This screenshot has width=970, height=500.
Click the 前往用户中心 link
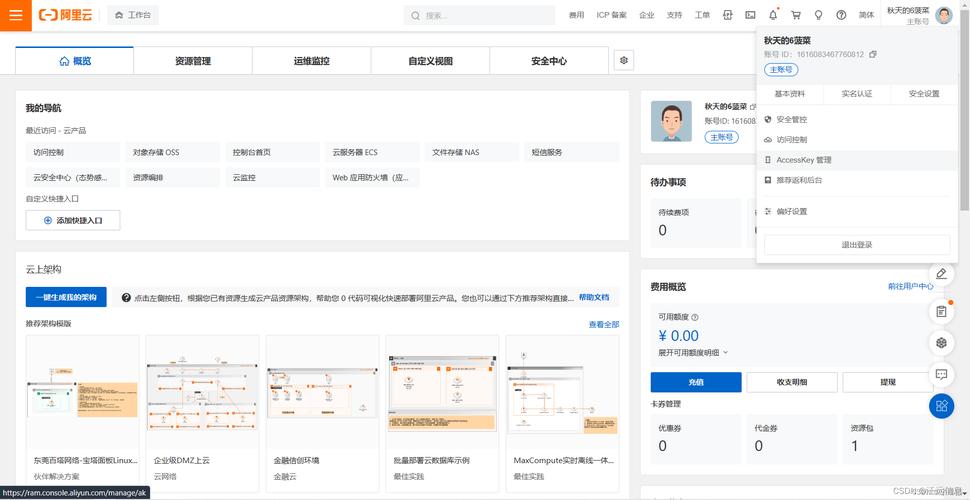coord(911,287)
